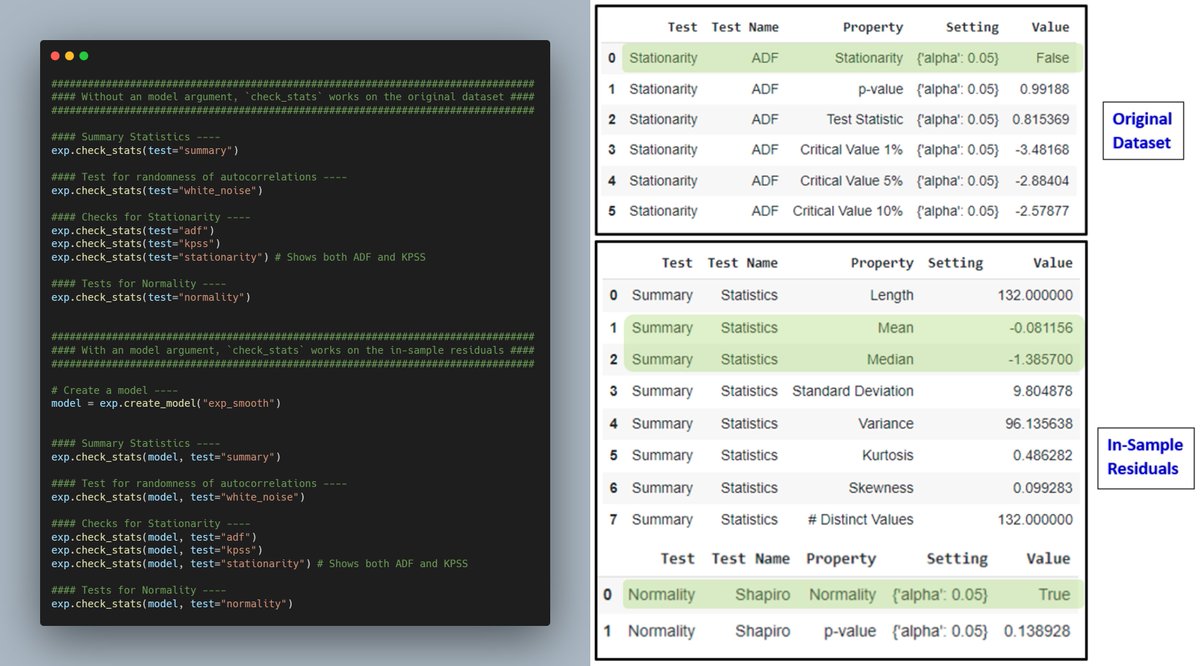Select the line exp.check_stats(test="adf")
This screenshot has width=1200, height=666.
[133, 230]
